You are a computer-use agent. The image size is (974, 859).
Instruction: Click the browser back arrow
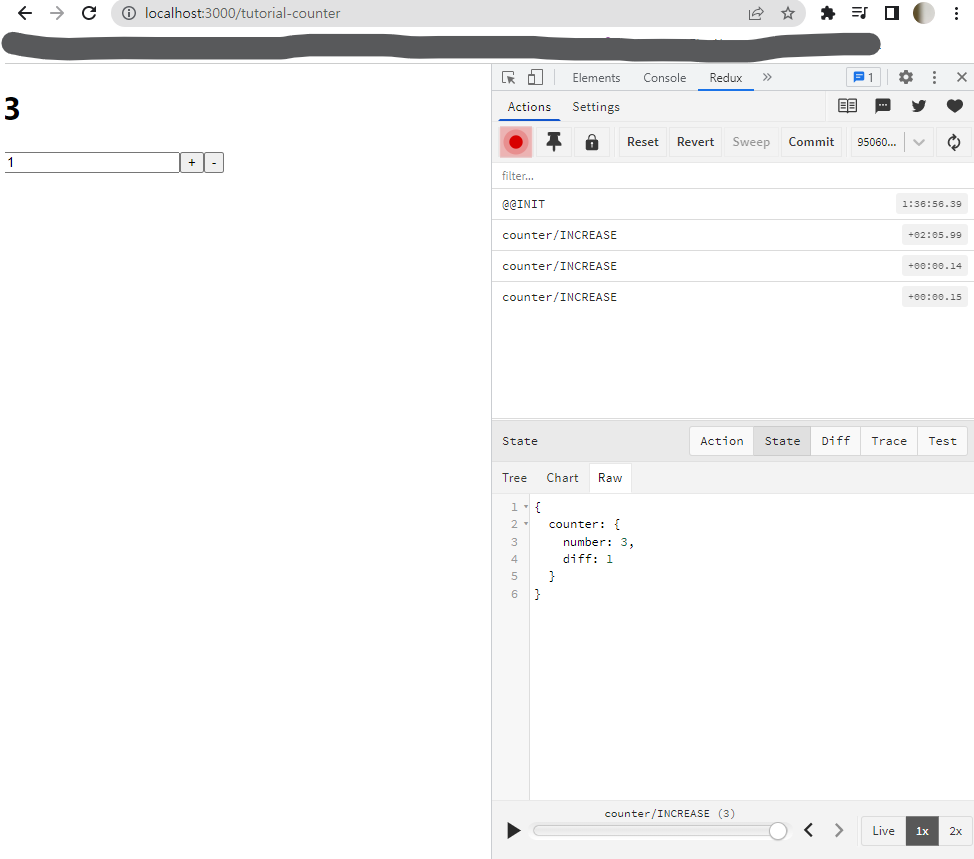click(x=25, y=13)
